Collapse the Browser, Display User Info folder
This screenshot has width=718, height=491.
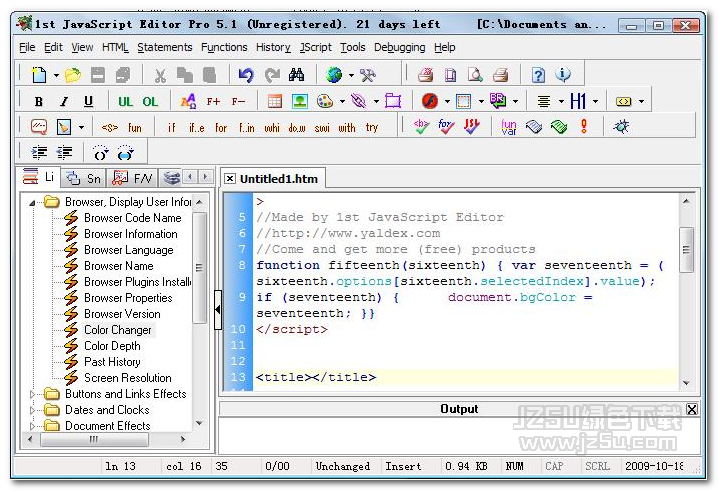point(32,202)
